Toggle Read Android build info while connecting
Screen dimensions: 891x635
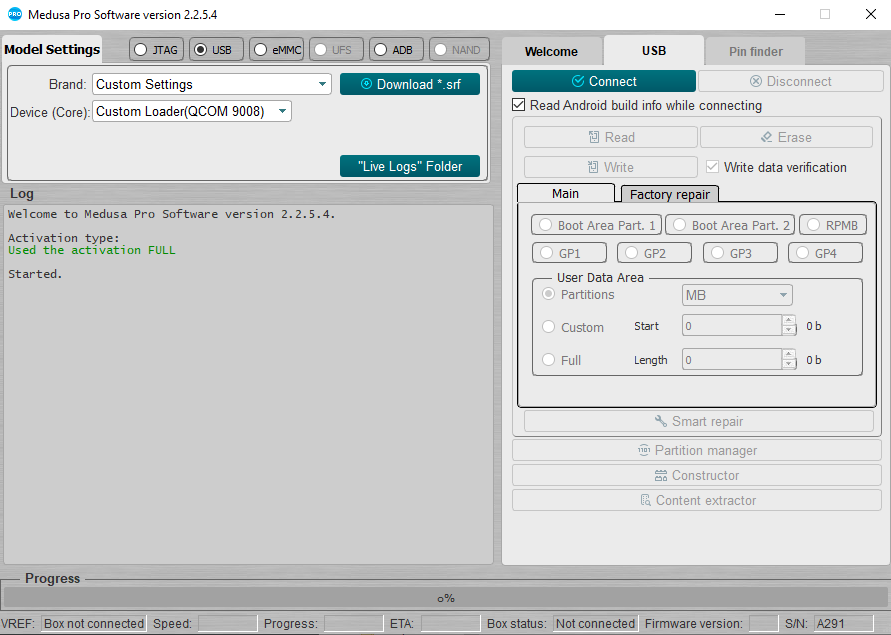518,105
